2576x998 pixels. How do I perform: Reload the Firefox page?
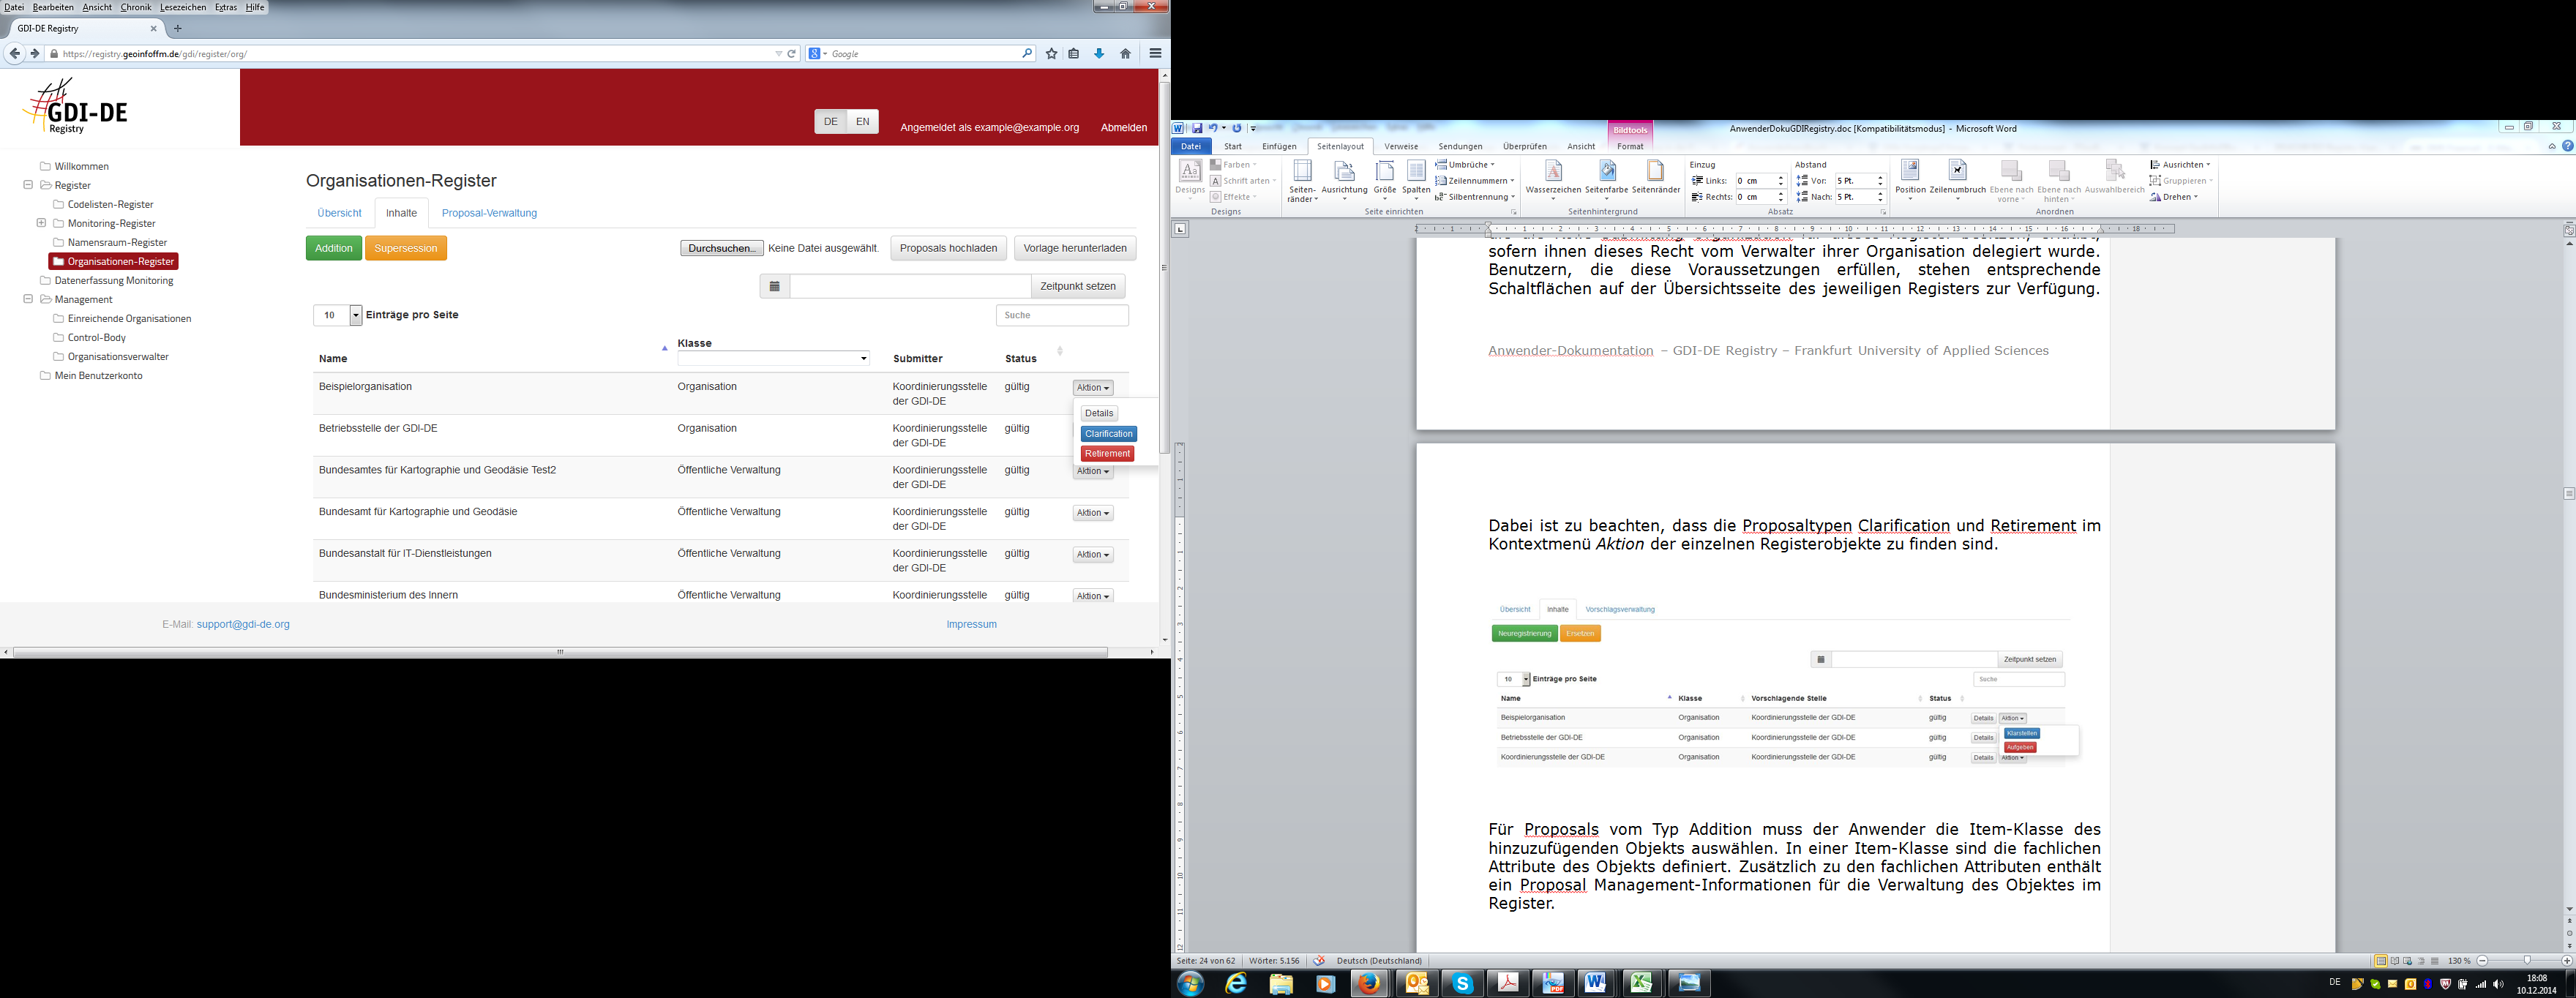click(x=792, y=54)
